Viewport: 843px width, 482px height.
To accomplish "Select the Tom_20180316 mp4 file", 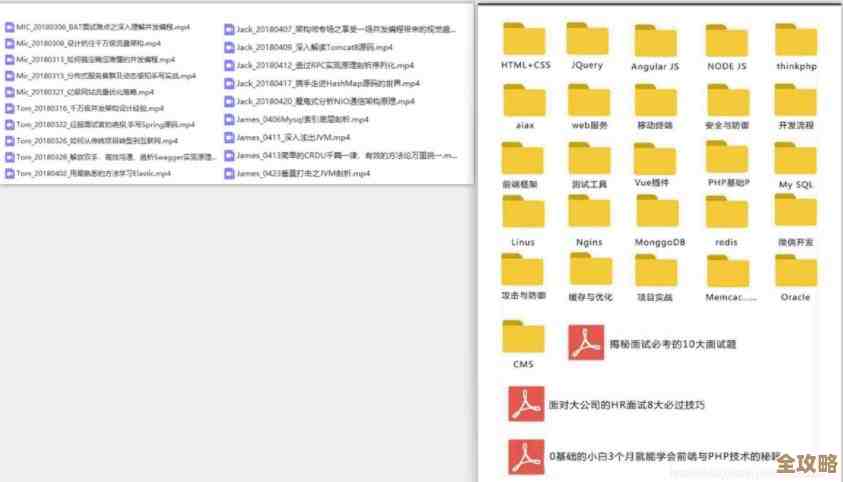I will coord(84,108).
